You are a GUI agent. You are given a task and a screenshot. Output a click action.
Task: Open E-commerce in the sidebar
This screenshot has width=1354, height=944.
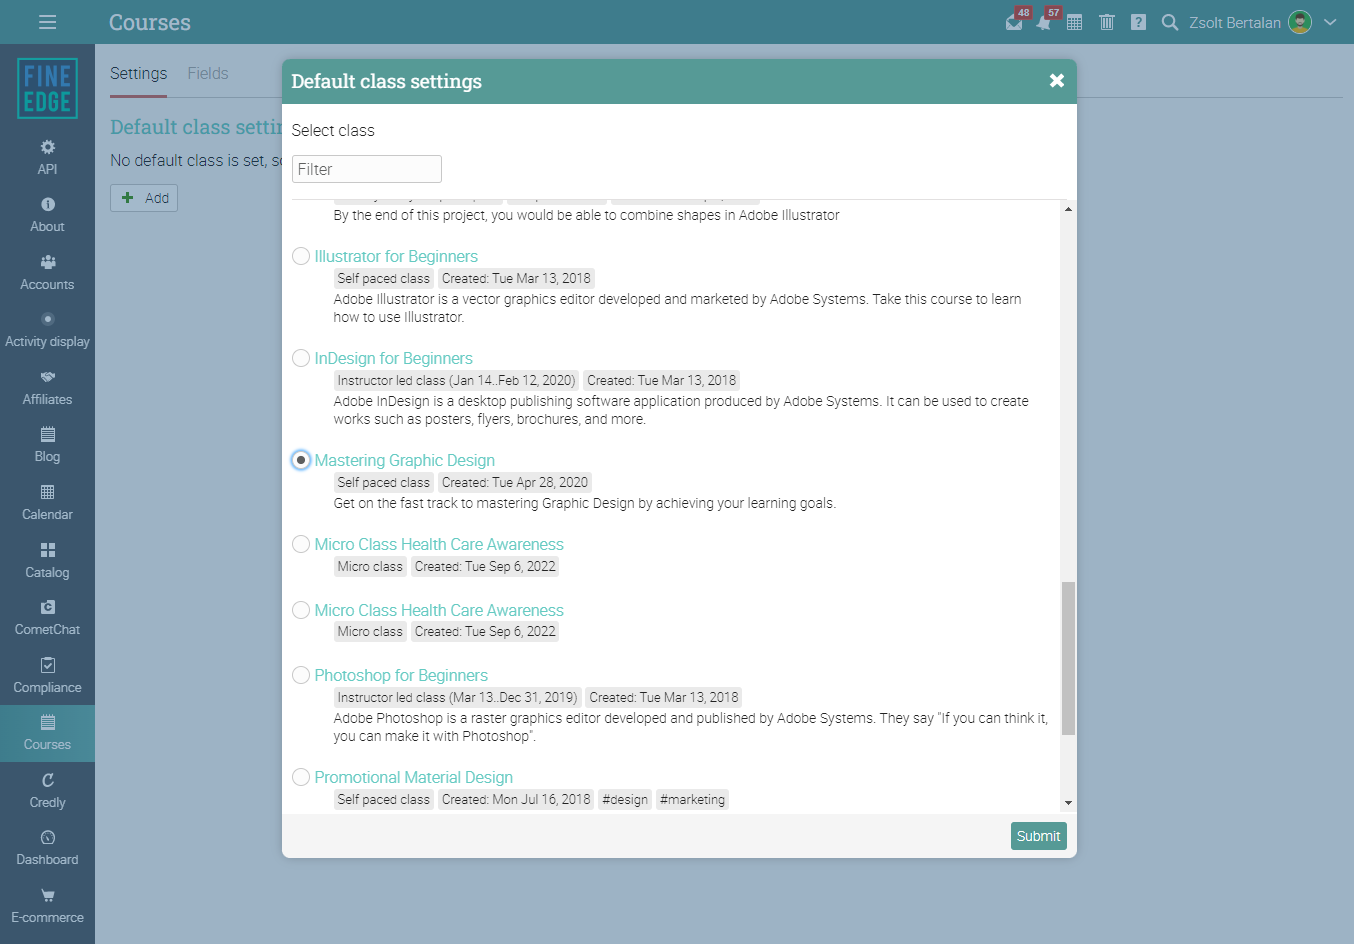47,906
